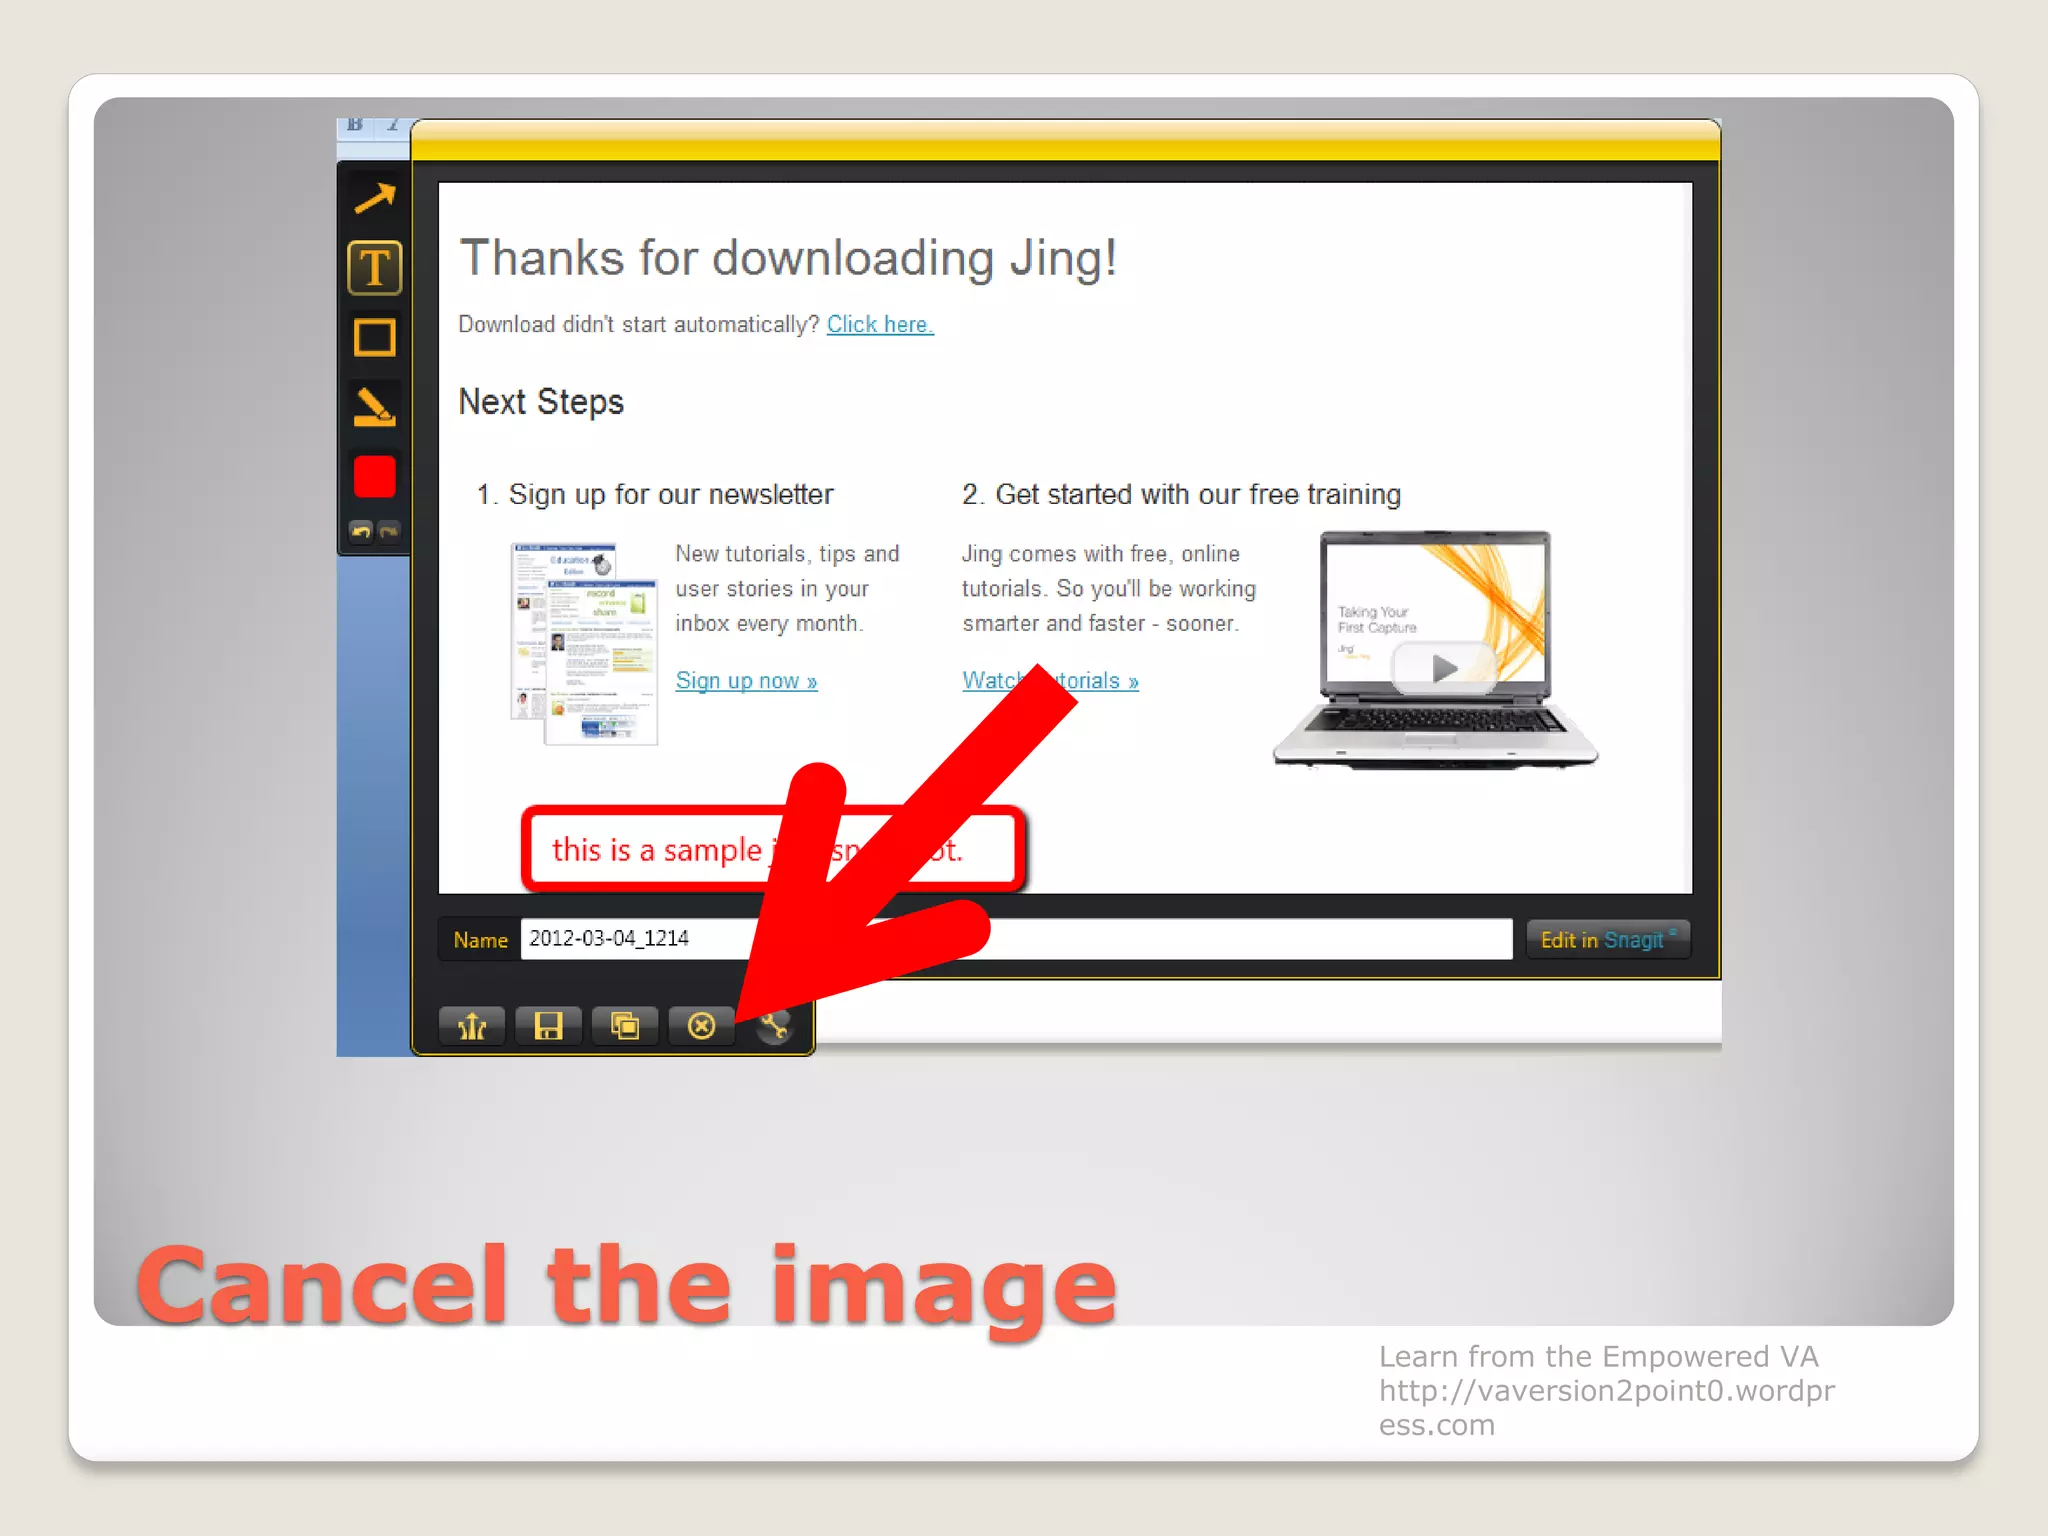
Task: Select the Highlight tool
Action: (375, 407)
